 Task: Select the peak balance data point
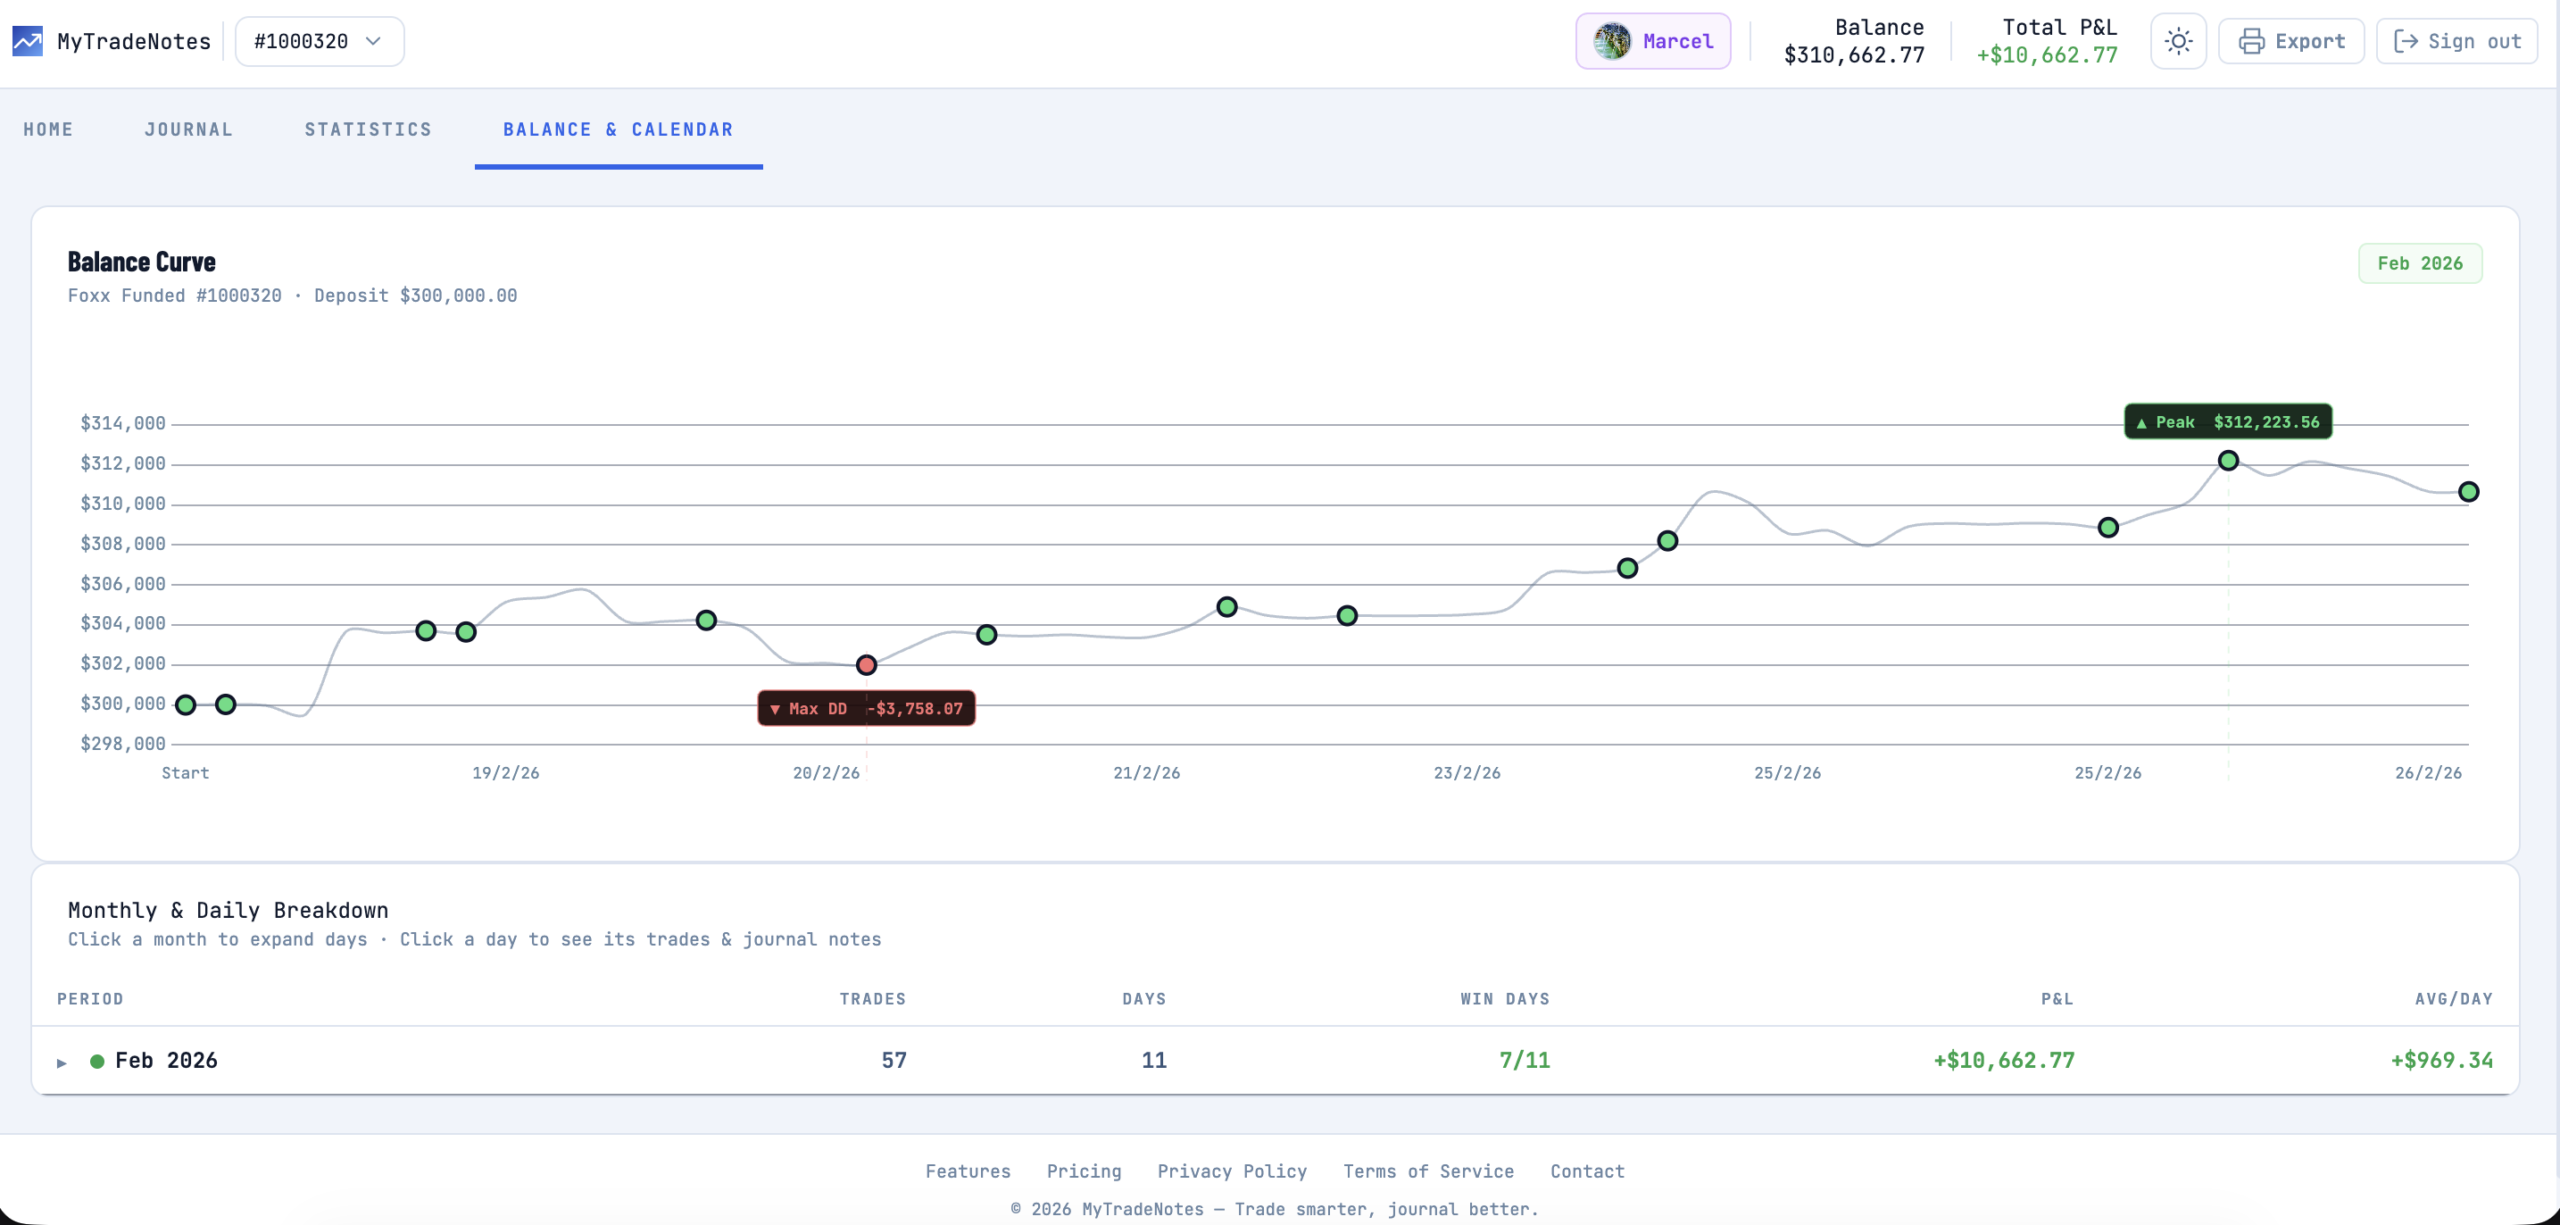2228,461
